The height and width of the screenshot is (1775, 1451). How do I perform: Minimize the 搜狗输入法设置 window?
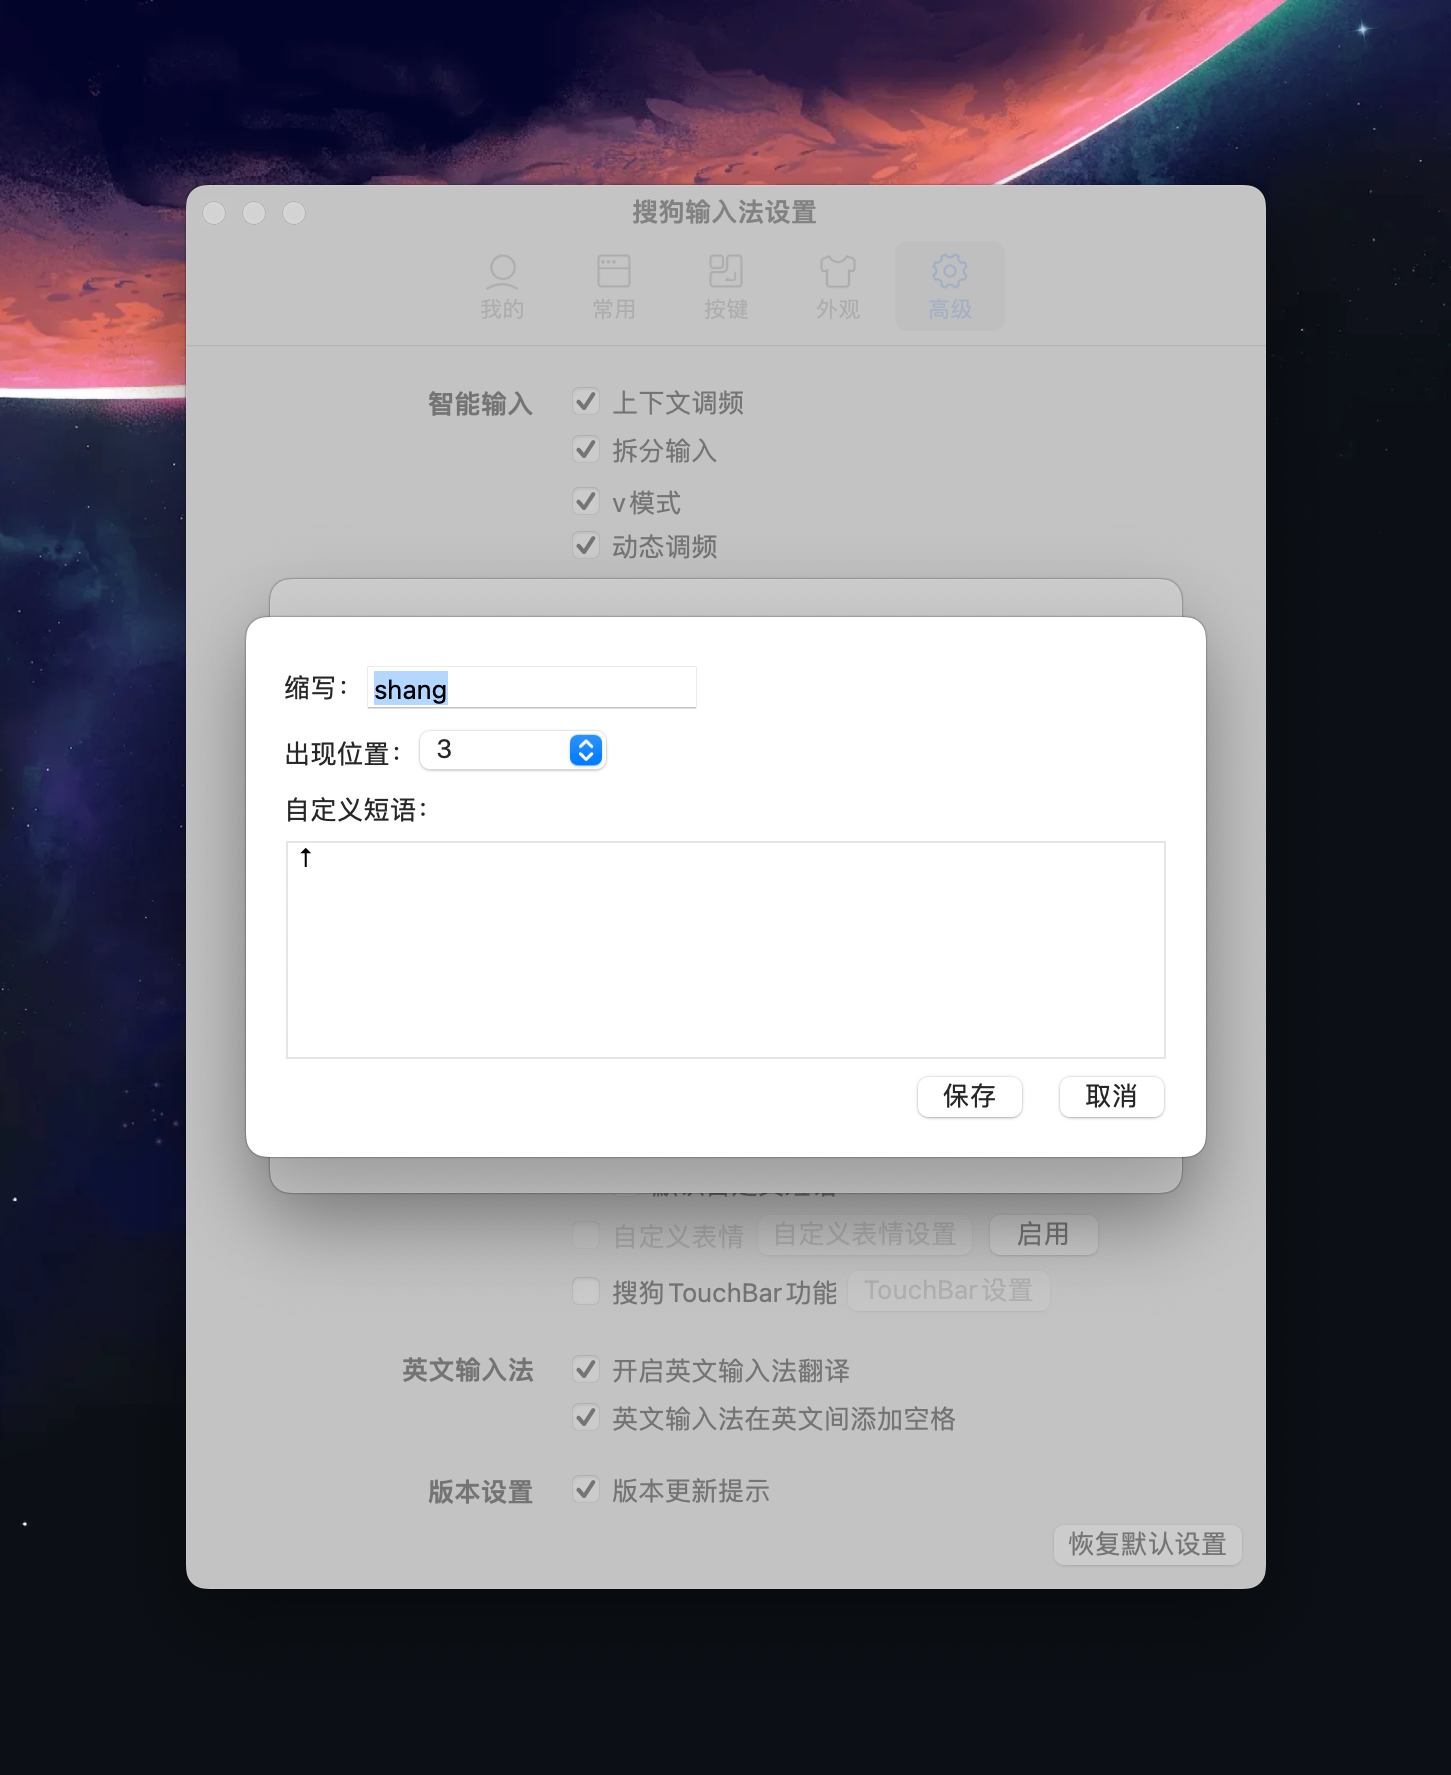254,213
